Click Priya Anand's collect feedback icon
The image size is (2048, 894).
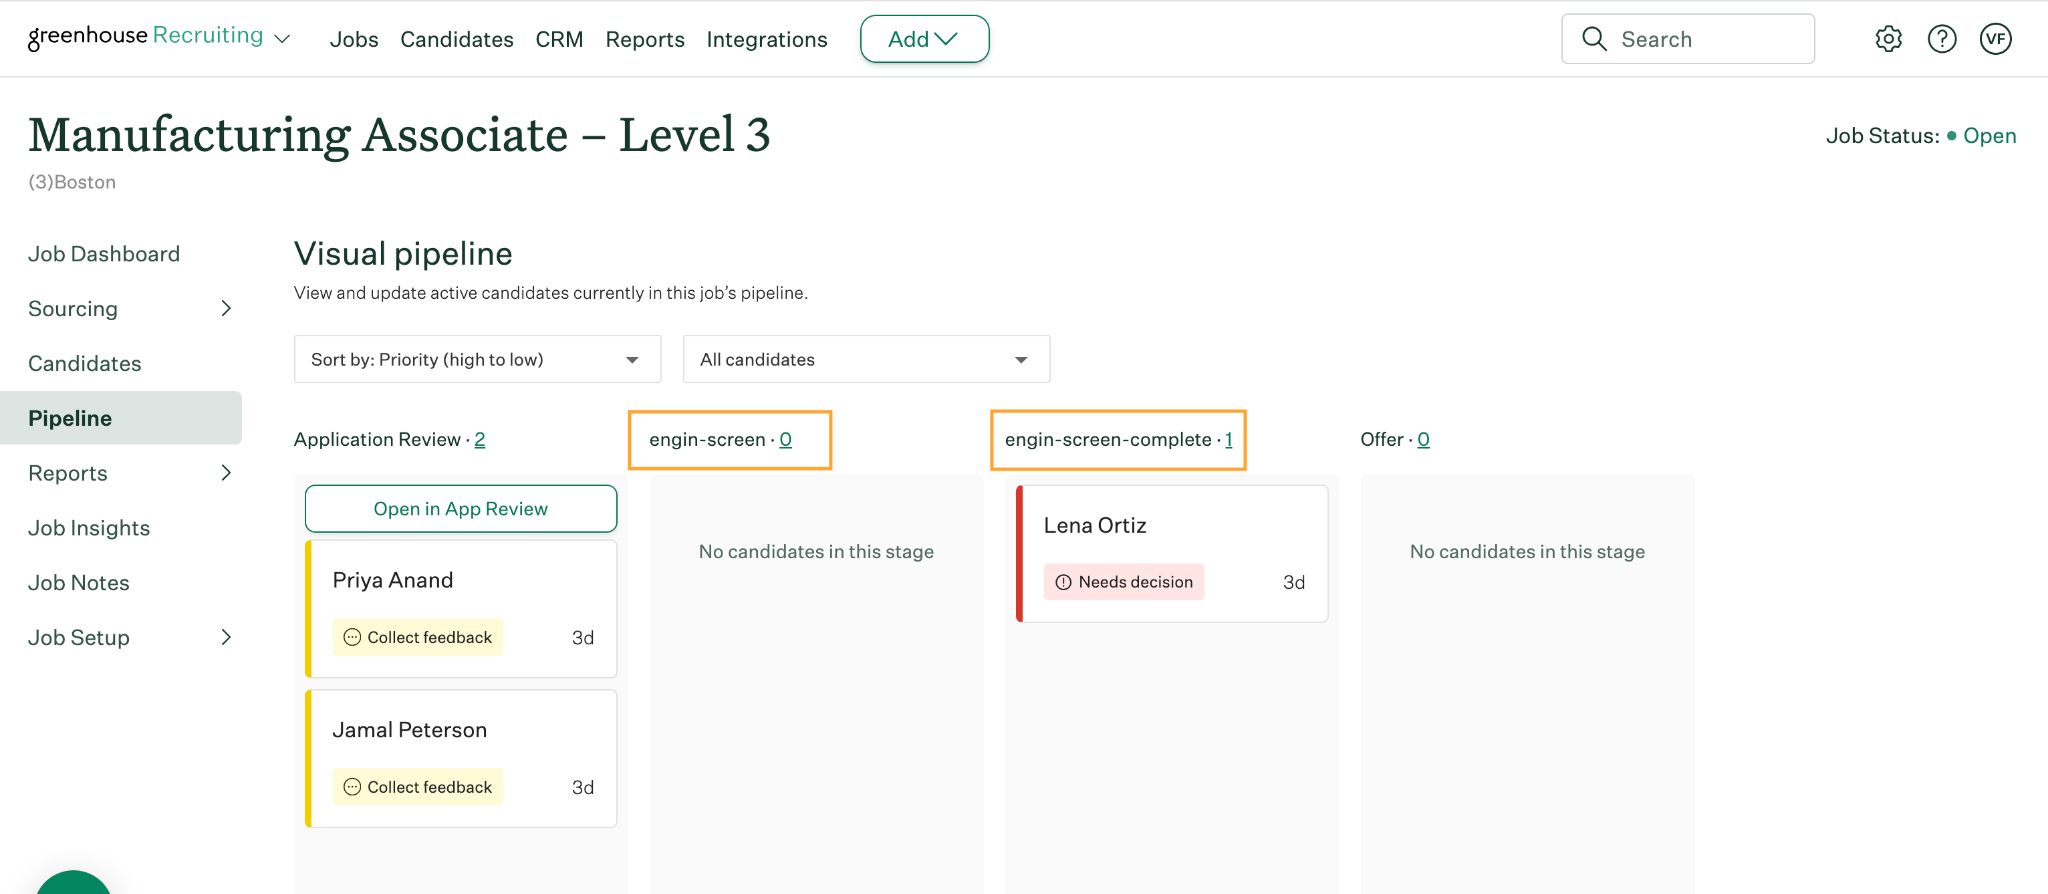(352, 637)
